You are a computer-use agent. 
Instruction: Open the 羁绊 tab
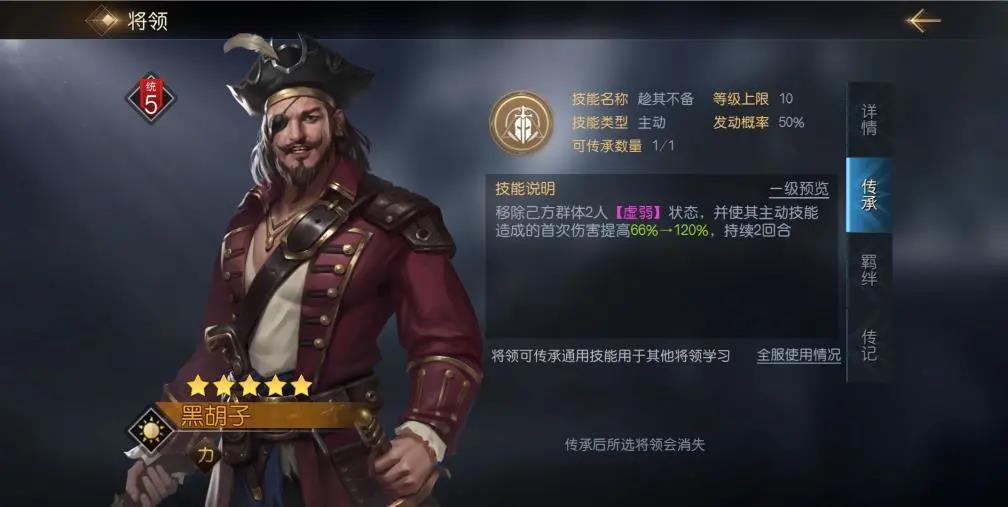pyautogui.click(x=869, y=270)
